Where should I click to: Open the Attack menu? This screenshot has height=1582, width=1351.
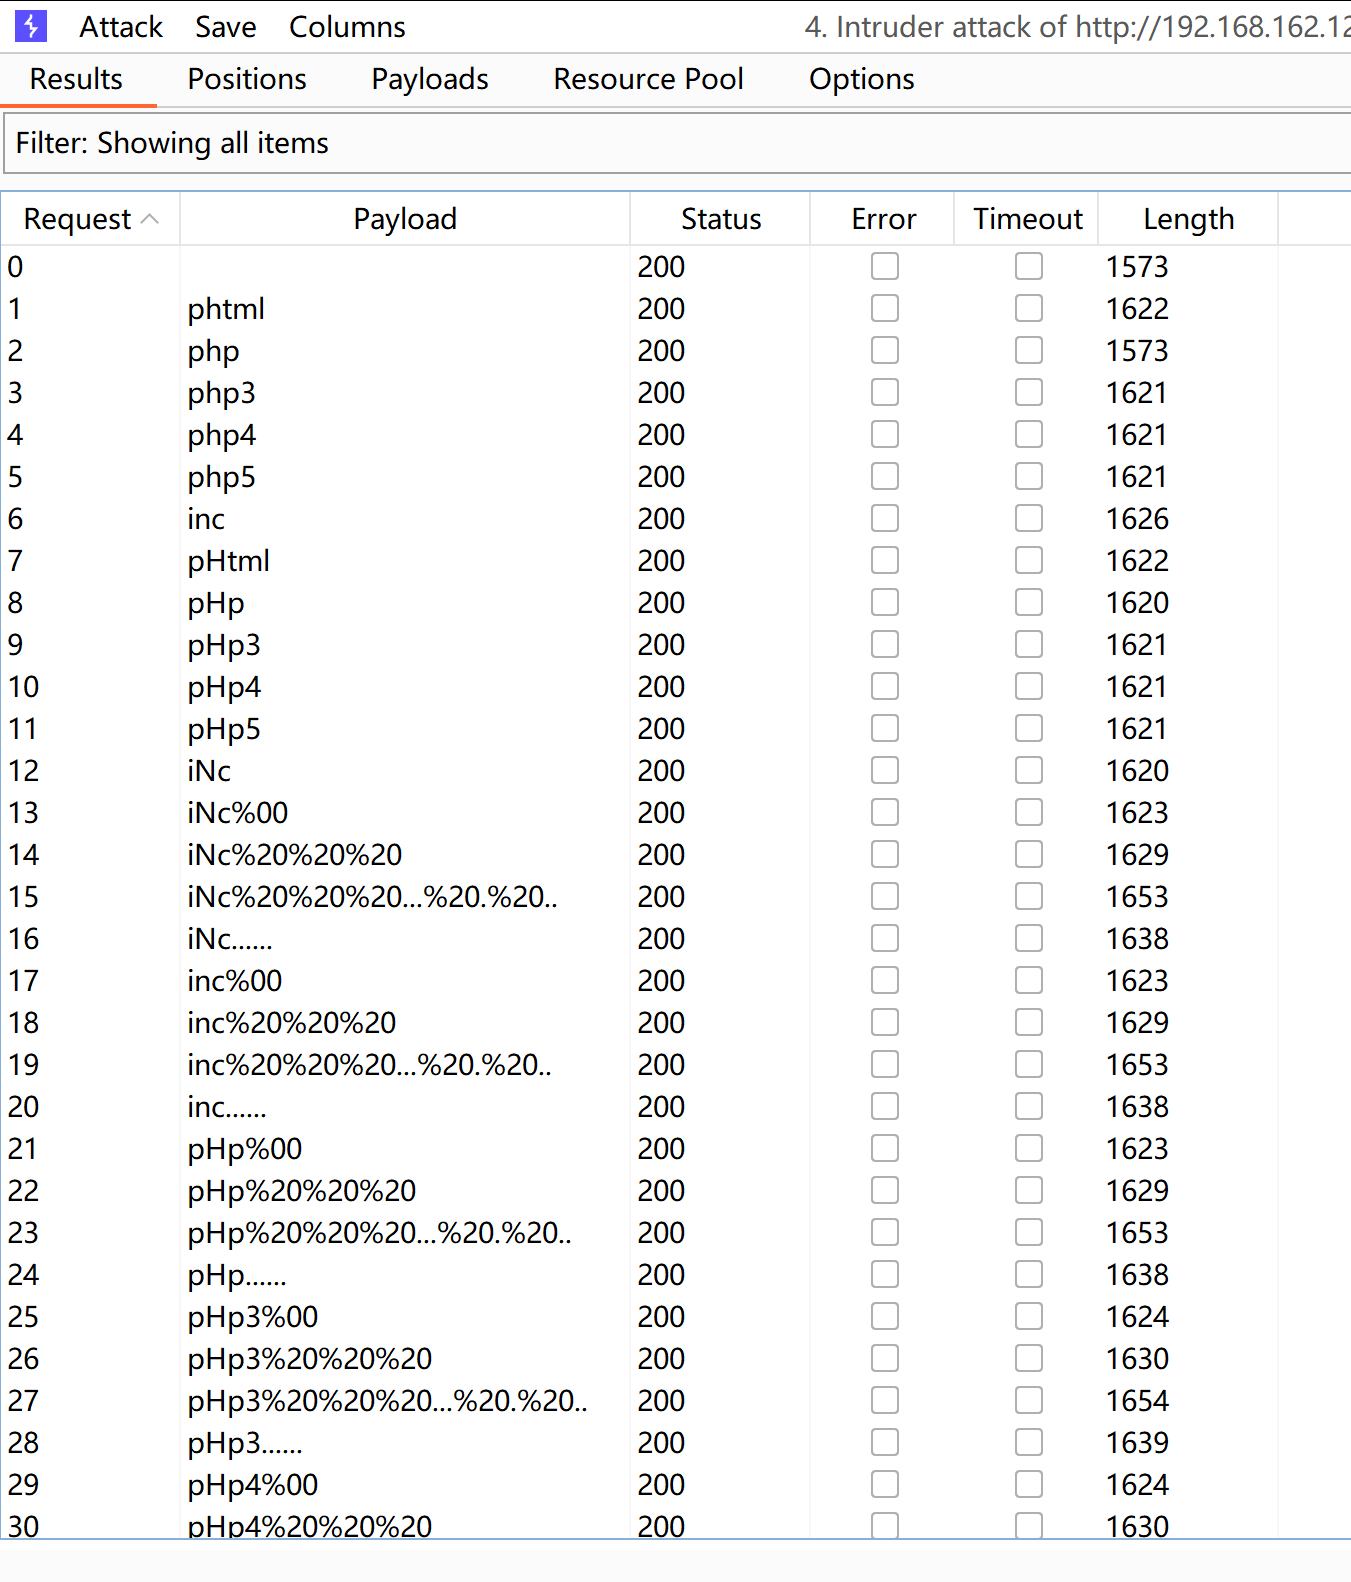pyautogui.click(x=120, y=27)
